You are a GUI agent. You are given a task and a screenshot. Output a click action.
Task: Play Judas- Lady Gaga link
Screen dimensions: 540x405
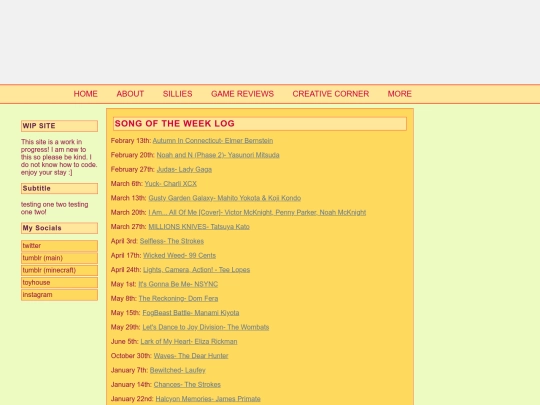click(184, 169)
